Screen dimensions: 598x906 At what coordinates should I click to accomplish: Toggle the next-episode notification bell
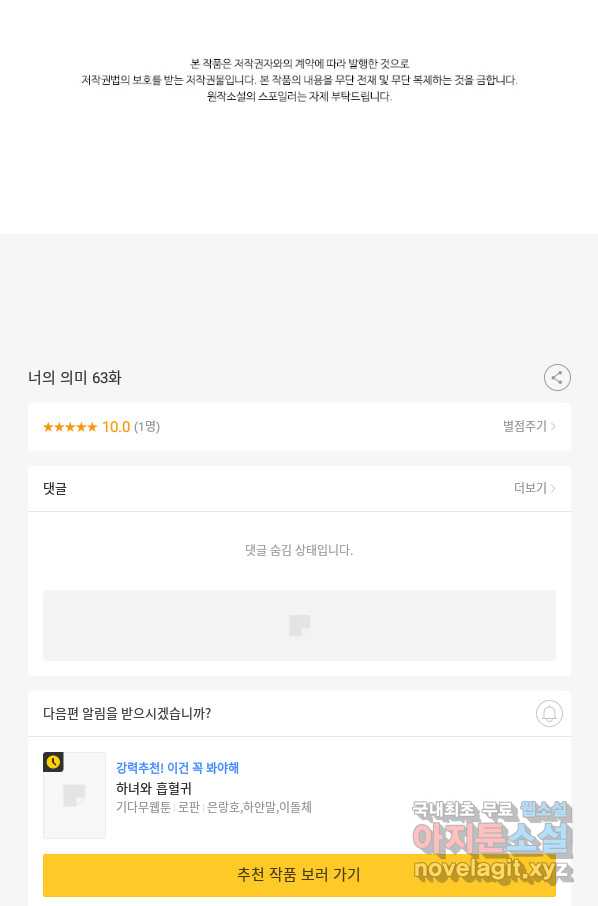(549, 714)
